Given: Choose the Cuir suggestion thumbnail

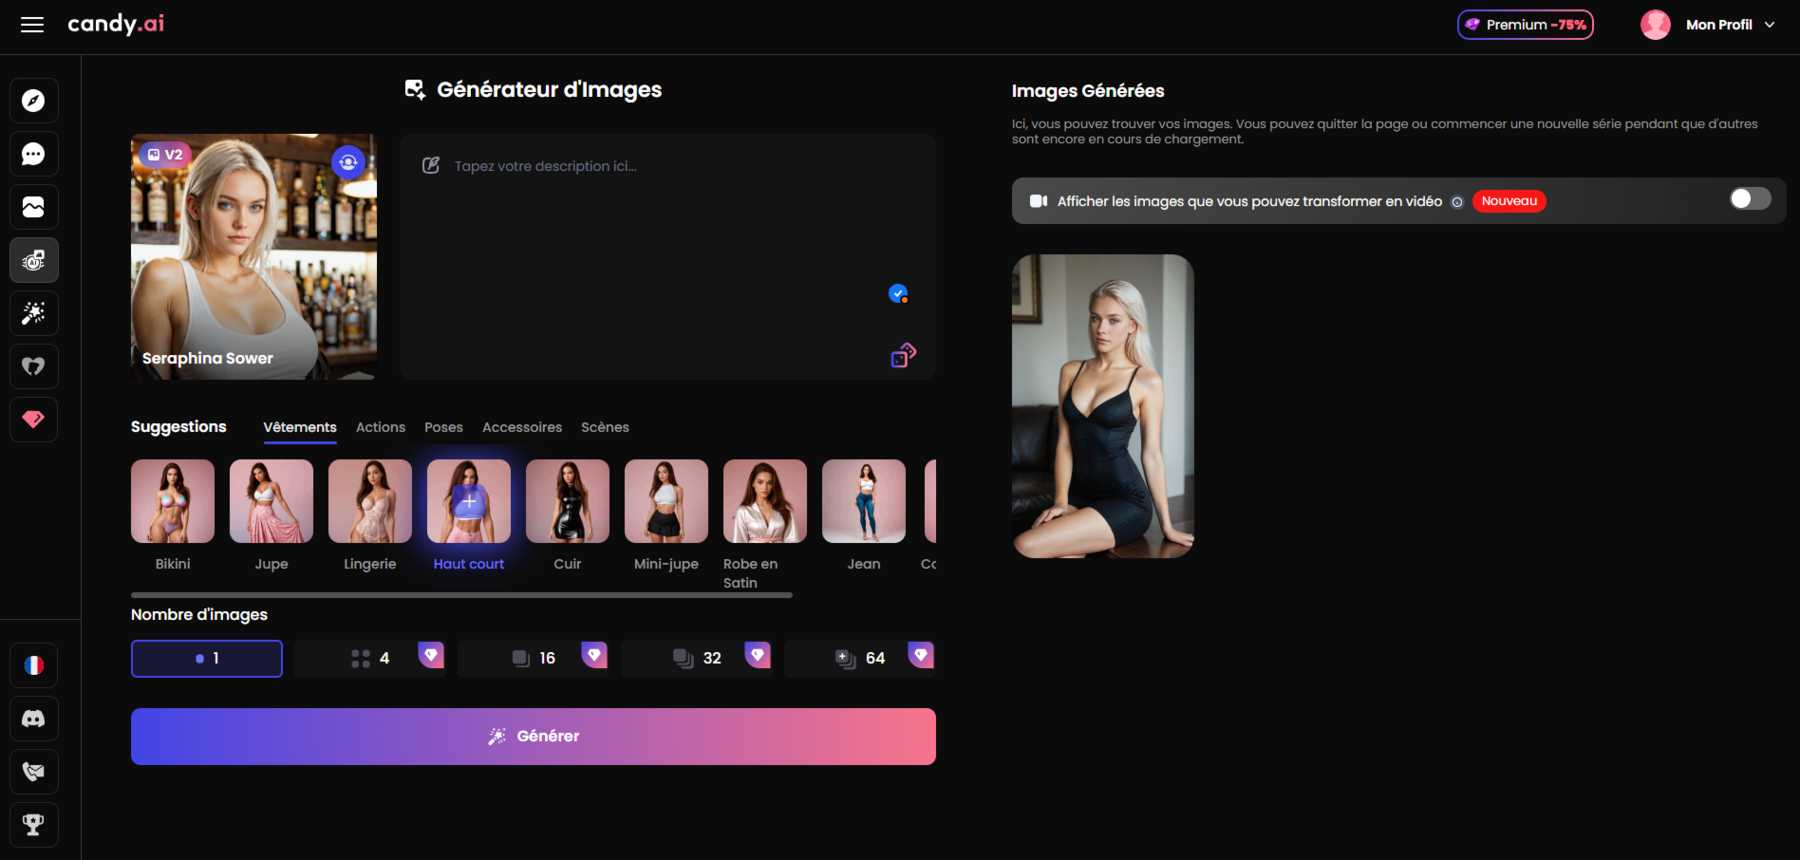Looking at the screenshot, I should coord(568,501).
